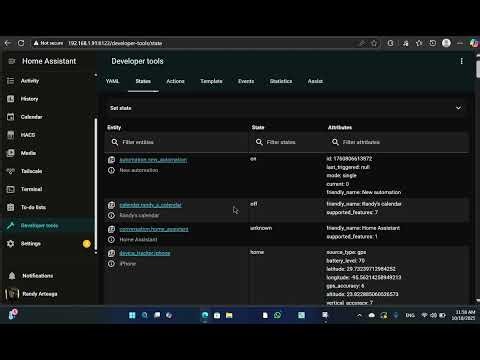Viewport: 480px width, 360px height.
Task: Show info for Randy's calendar entity
Action: tap(111, 215)
